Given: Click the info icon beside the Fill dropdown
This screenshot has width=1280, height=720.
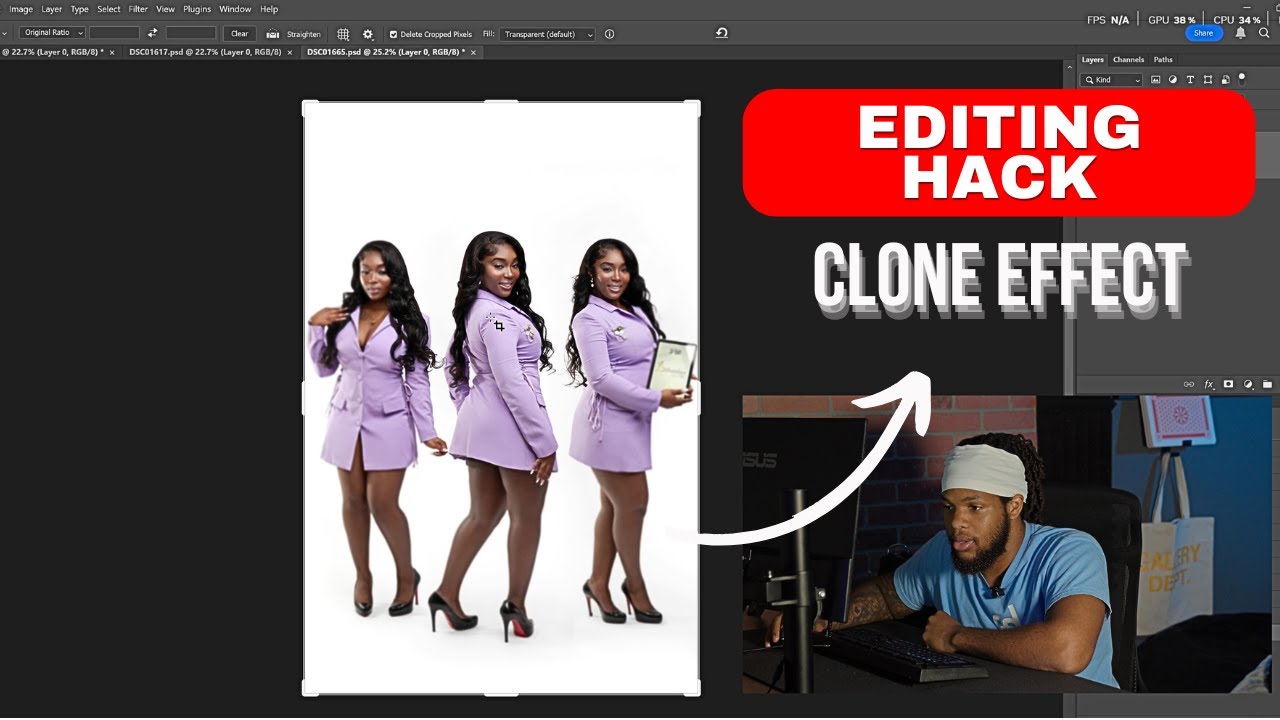Looking at the screenshot, I should pyautogui.click(x=609, y=34).
